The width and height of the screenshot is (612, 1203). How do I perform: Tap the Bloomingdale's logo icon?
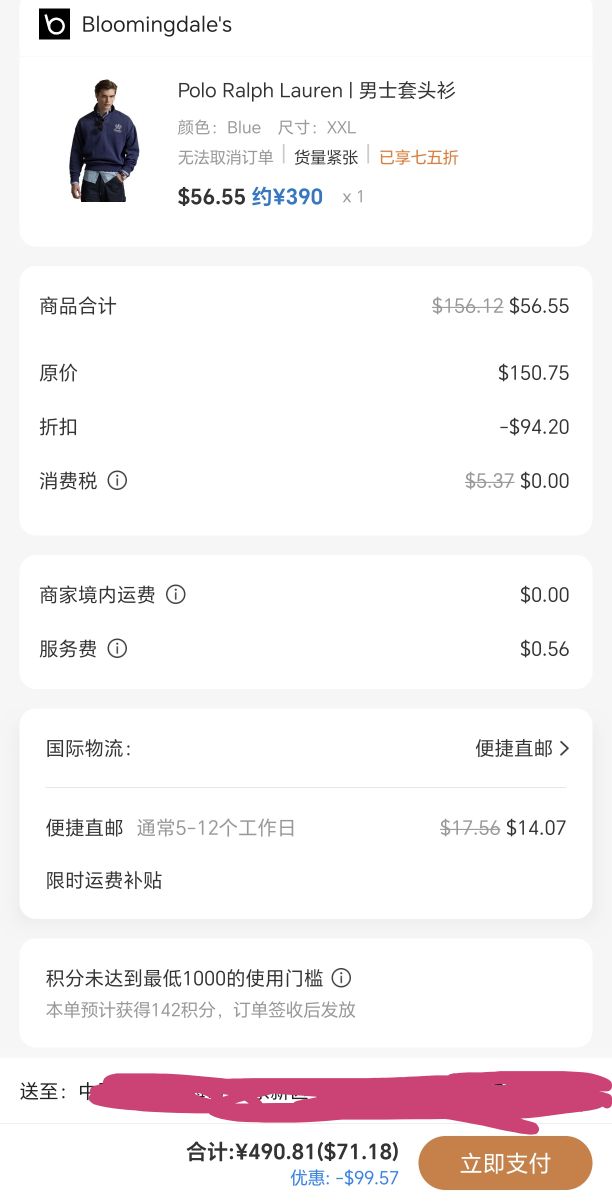pyautogui.click(x=54, y=24)
